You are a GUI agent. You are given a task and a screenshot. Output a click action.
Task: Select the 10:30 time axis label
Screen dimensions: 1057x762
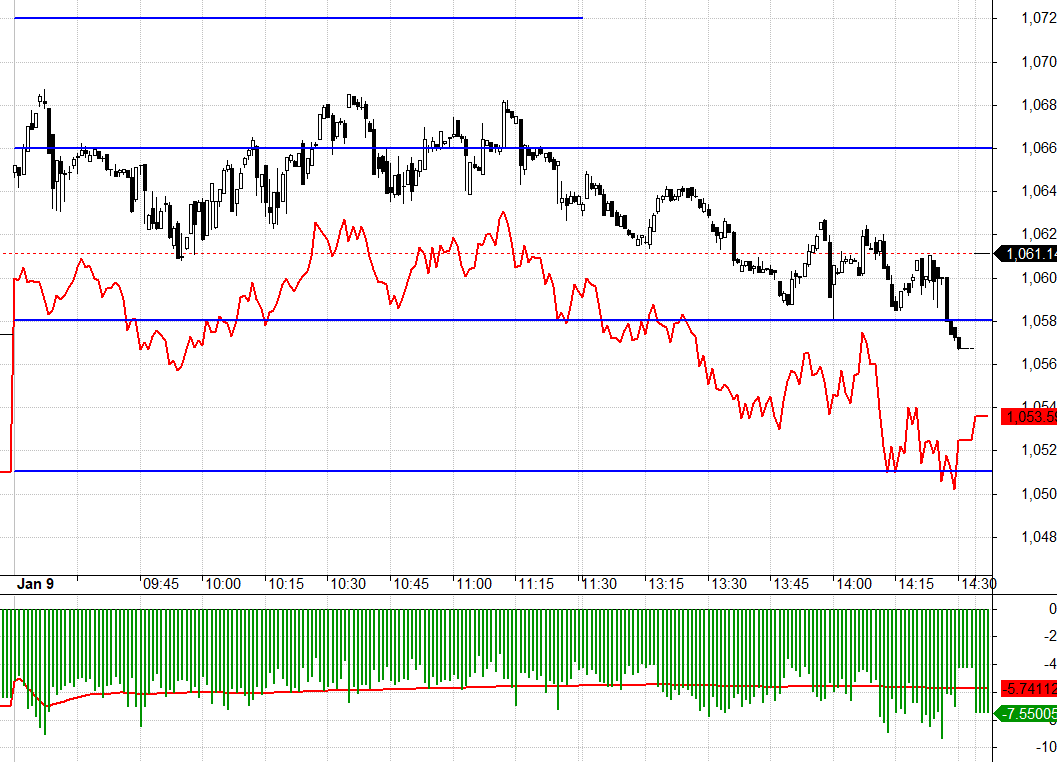click(x=349, y=584)
